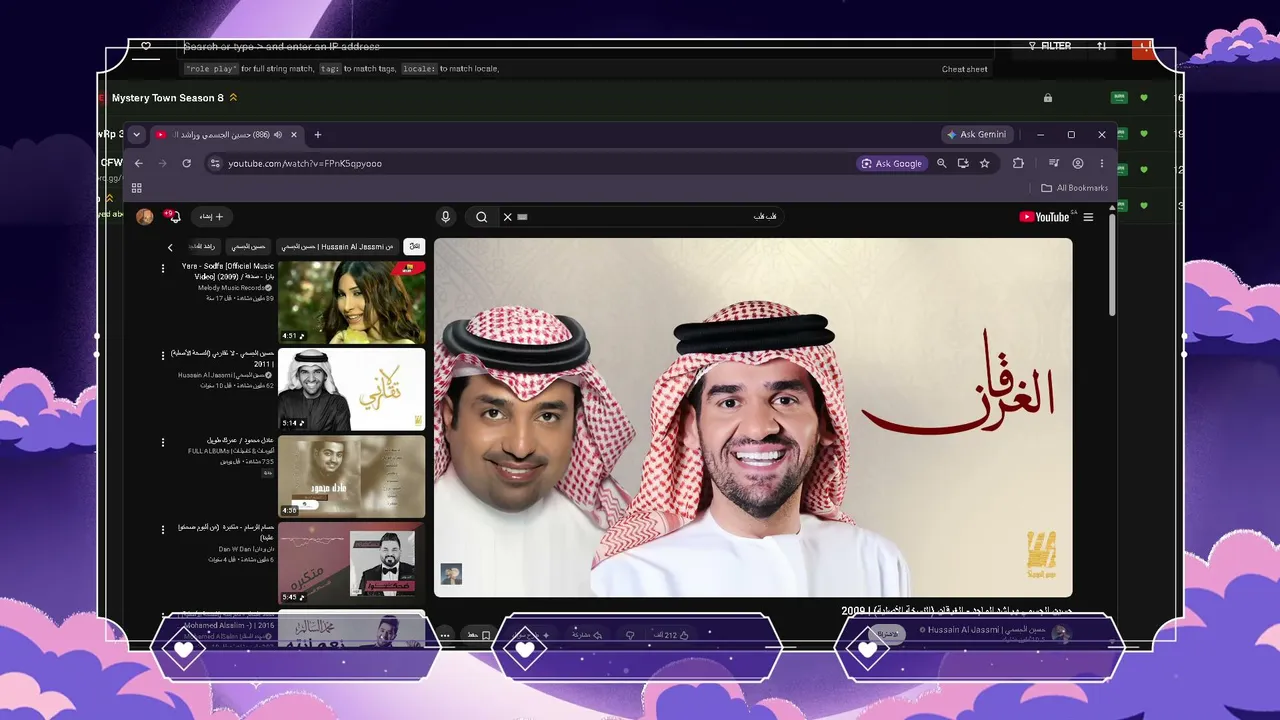Screen dimensions: 1280x720
Task: Open the Chrome apps grid icon
Action: tap(137, 188)
